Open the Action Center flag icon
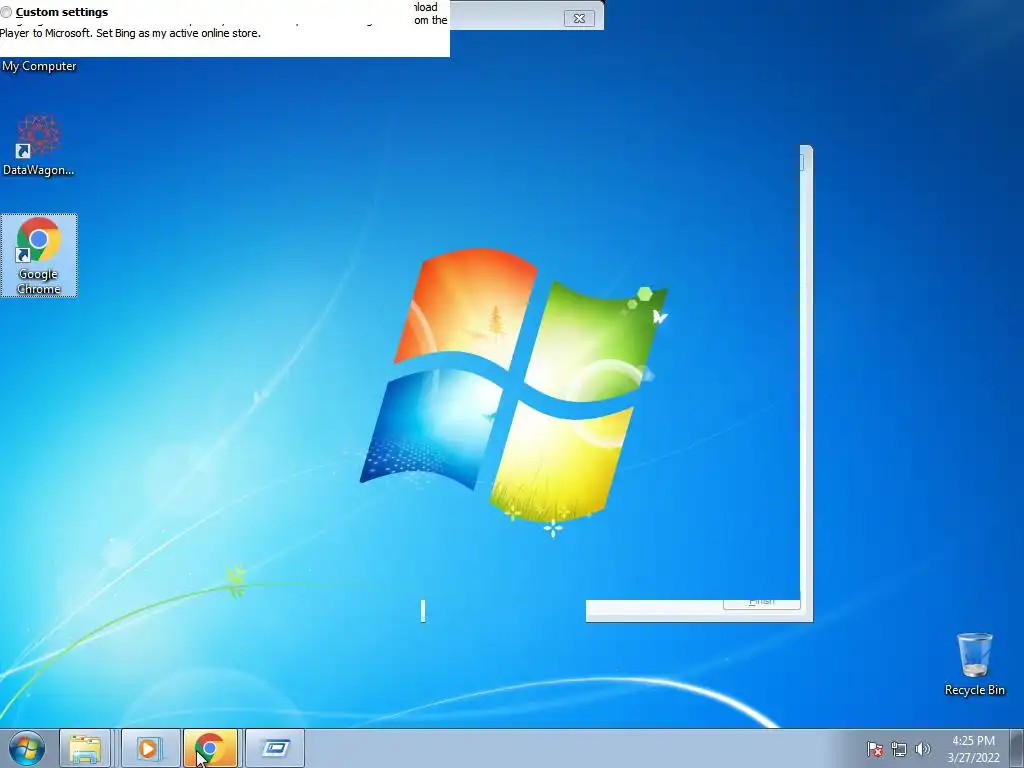 pos(874,749)
